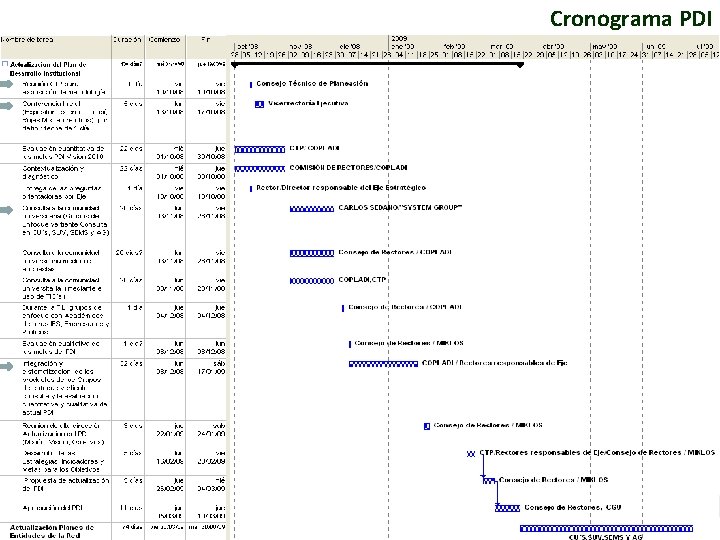Image resolution: width=720 pixels, height=540 pixels.
Task: Click the Gantt bar labeled 'CTP/COPLADI'
Action: point(260,149)
